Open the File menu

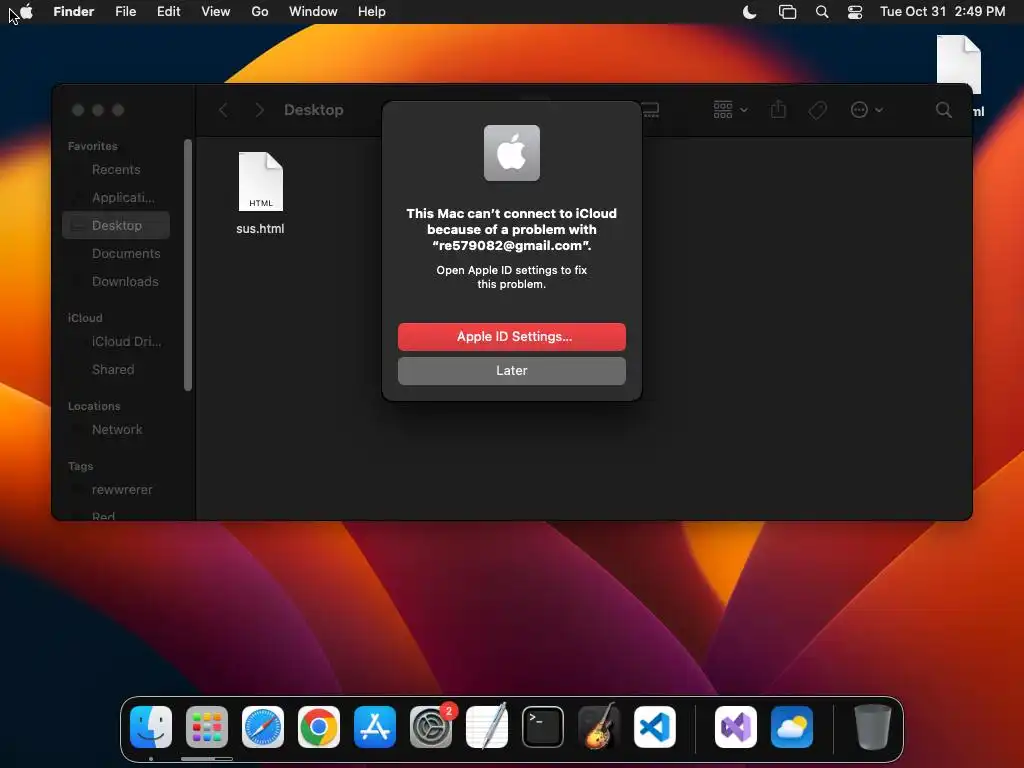125,12
